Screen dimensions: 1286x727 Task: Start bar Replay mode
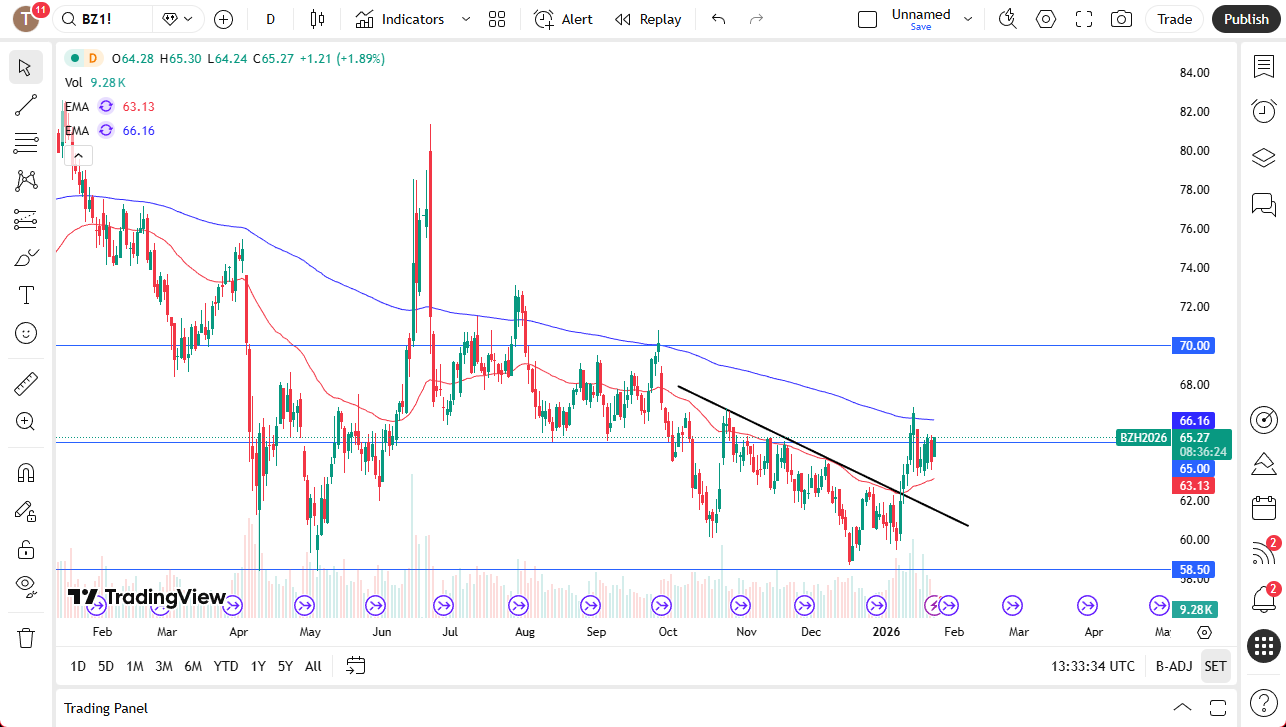[x=648, y=19]
